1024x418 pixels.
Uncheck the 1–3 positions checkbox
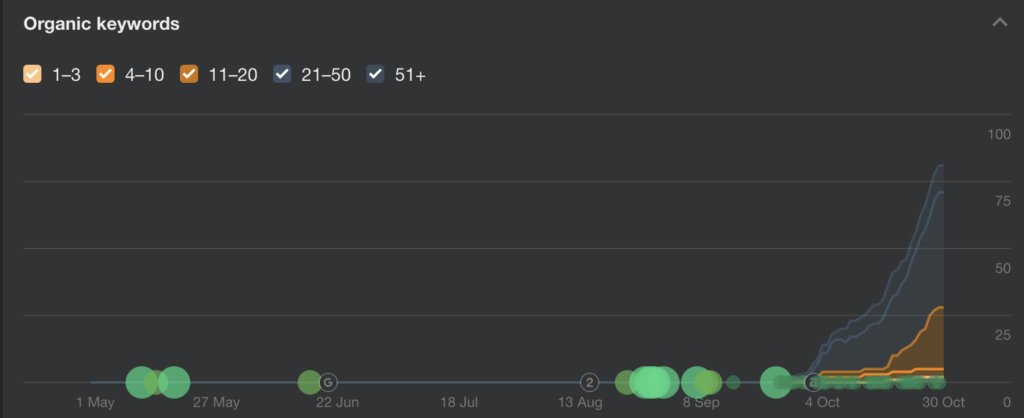click(32, 74)
